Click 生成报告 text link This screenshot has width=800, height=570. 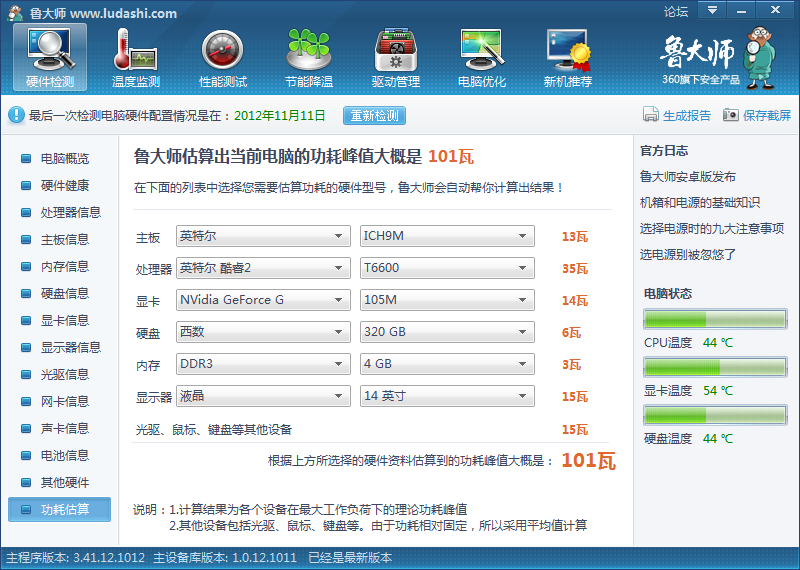point(687,115)
